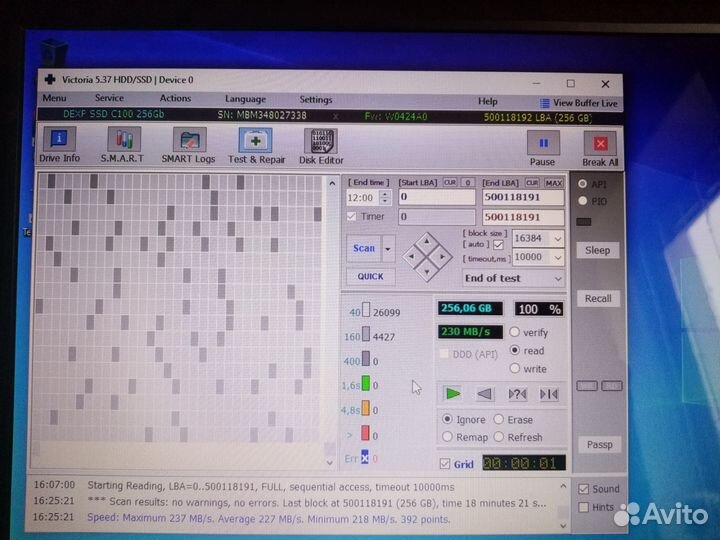The width and height of the screenshot is (720, 540).
Task: Open the Service menu
Action: pos(109,99)
